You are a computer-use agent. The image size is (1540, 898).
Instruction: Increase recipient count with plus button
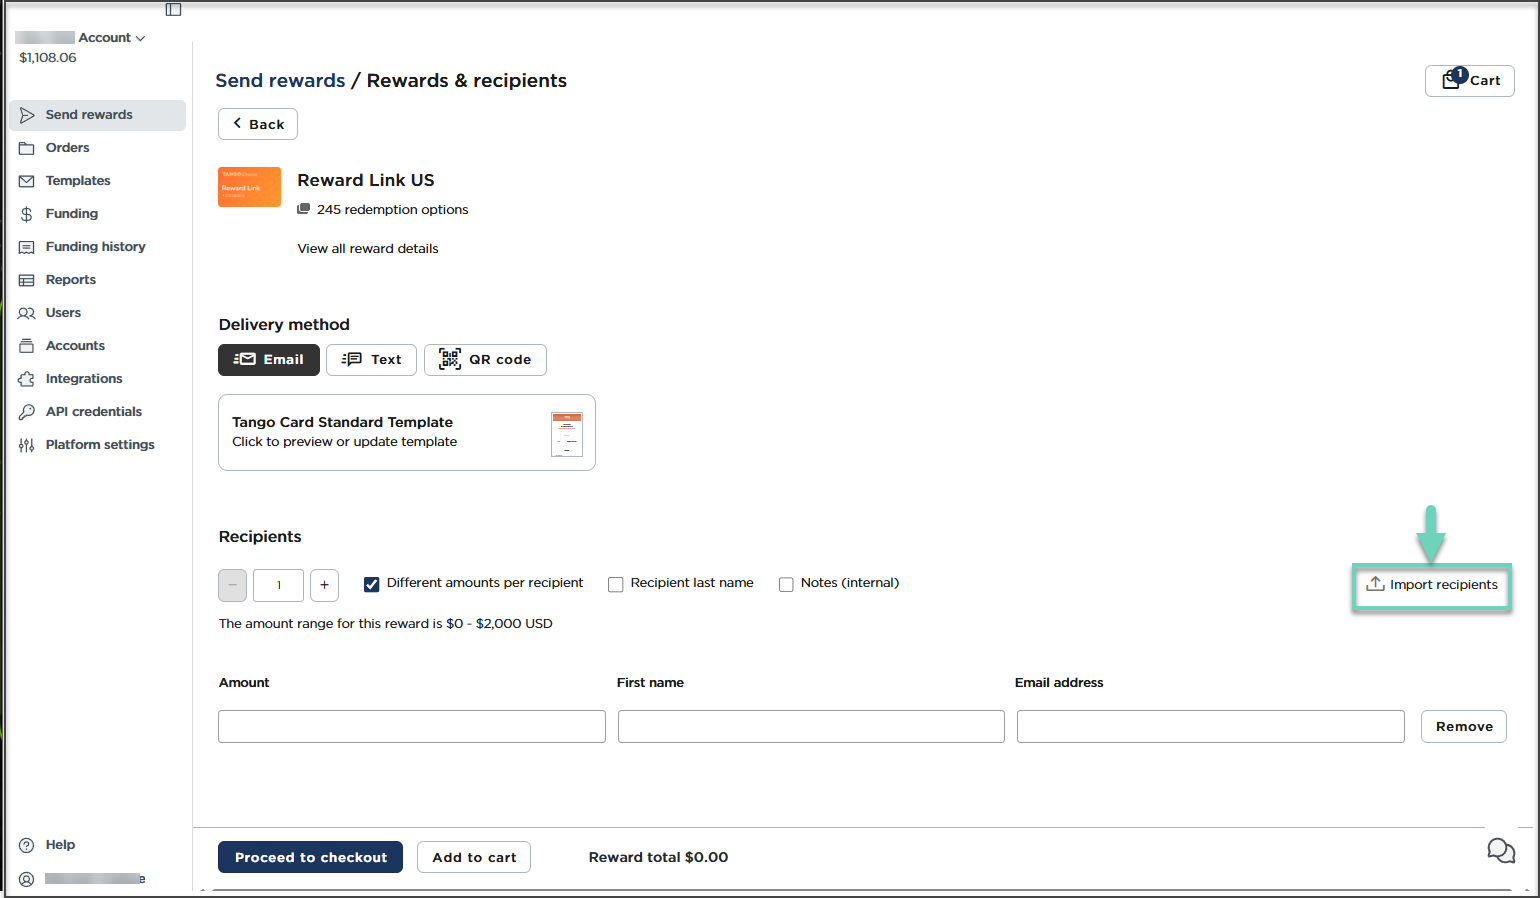tap(324, 585)
